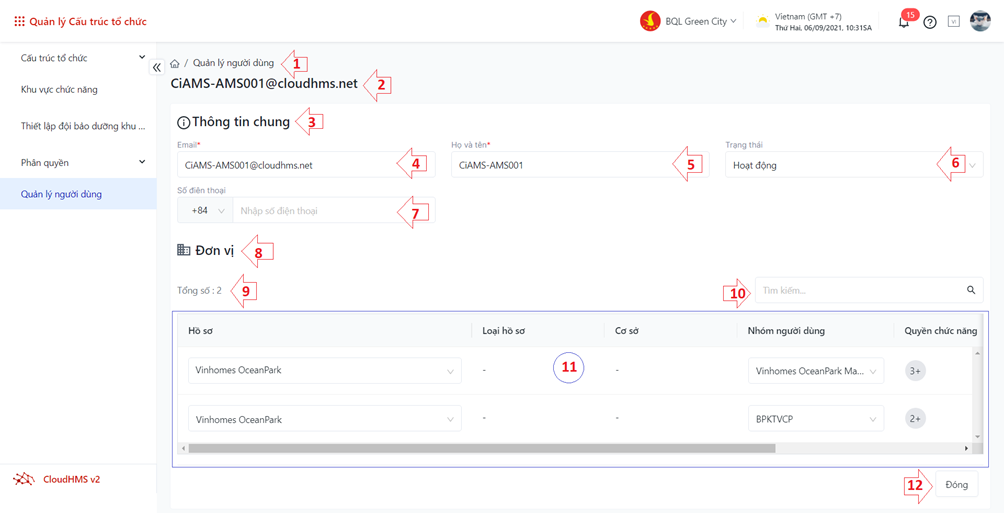
Task: Click the CloudHMS v2 logo
Action: click(x=56, y=478)
